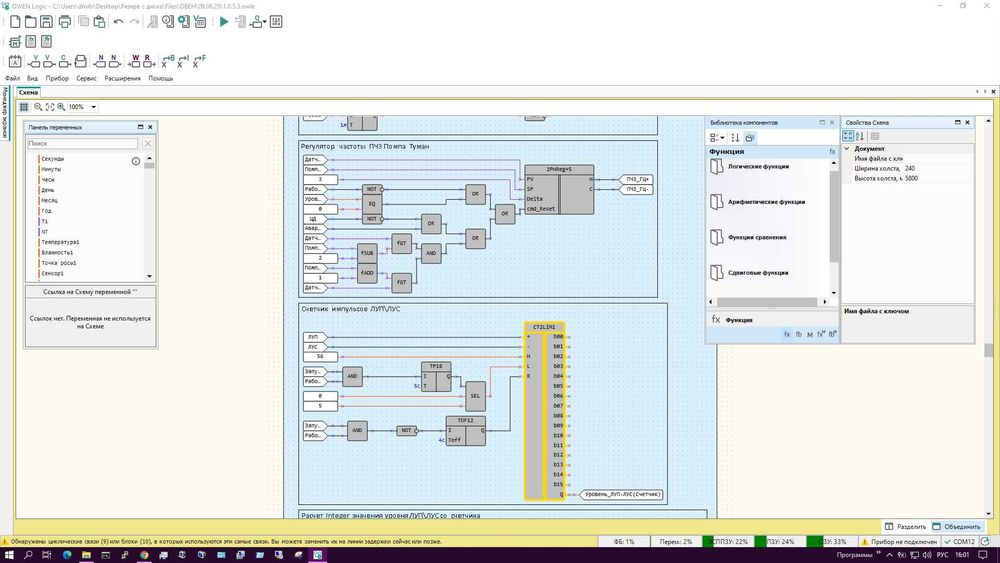Click the Undo arrow icon
Screen dimensions: 1000x563
click(119, 21)
